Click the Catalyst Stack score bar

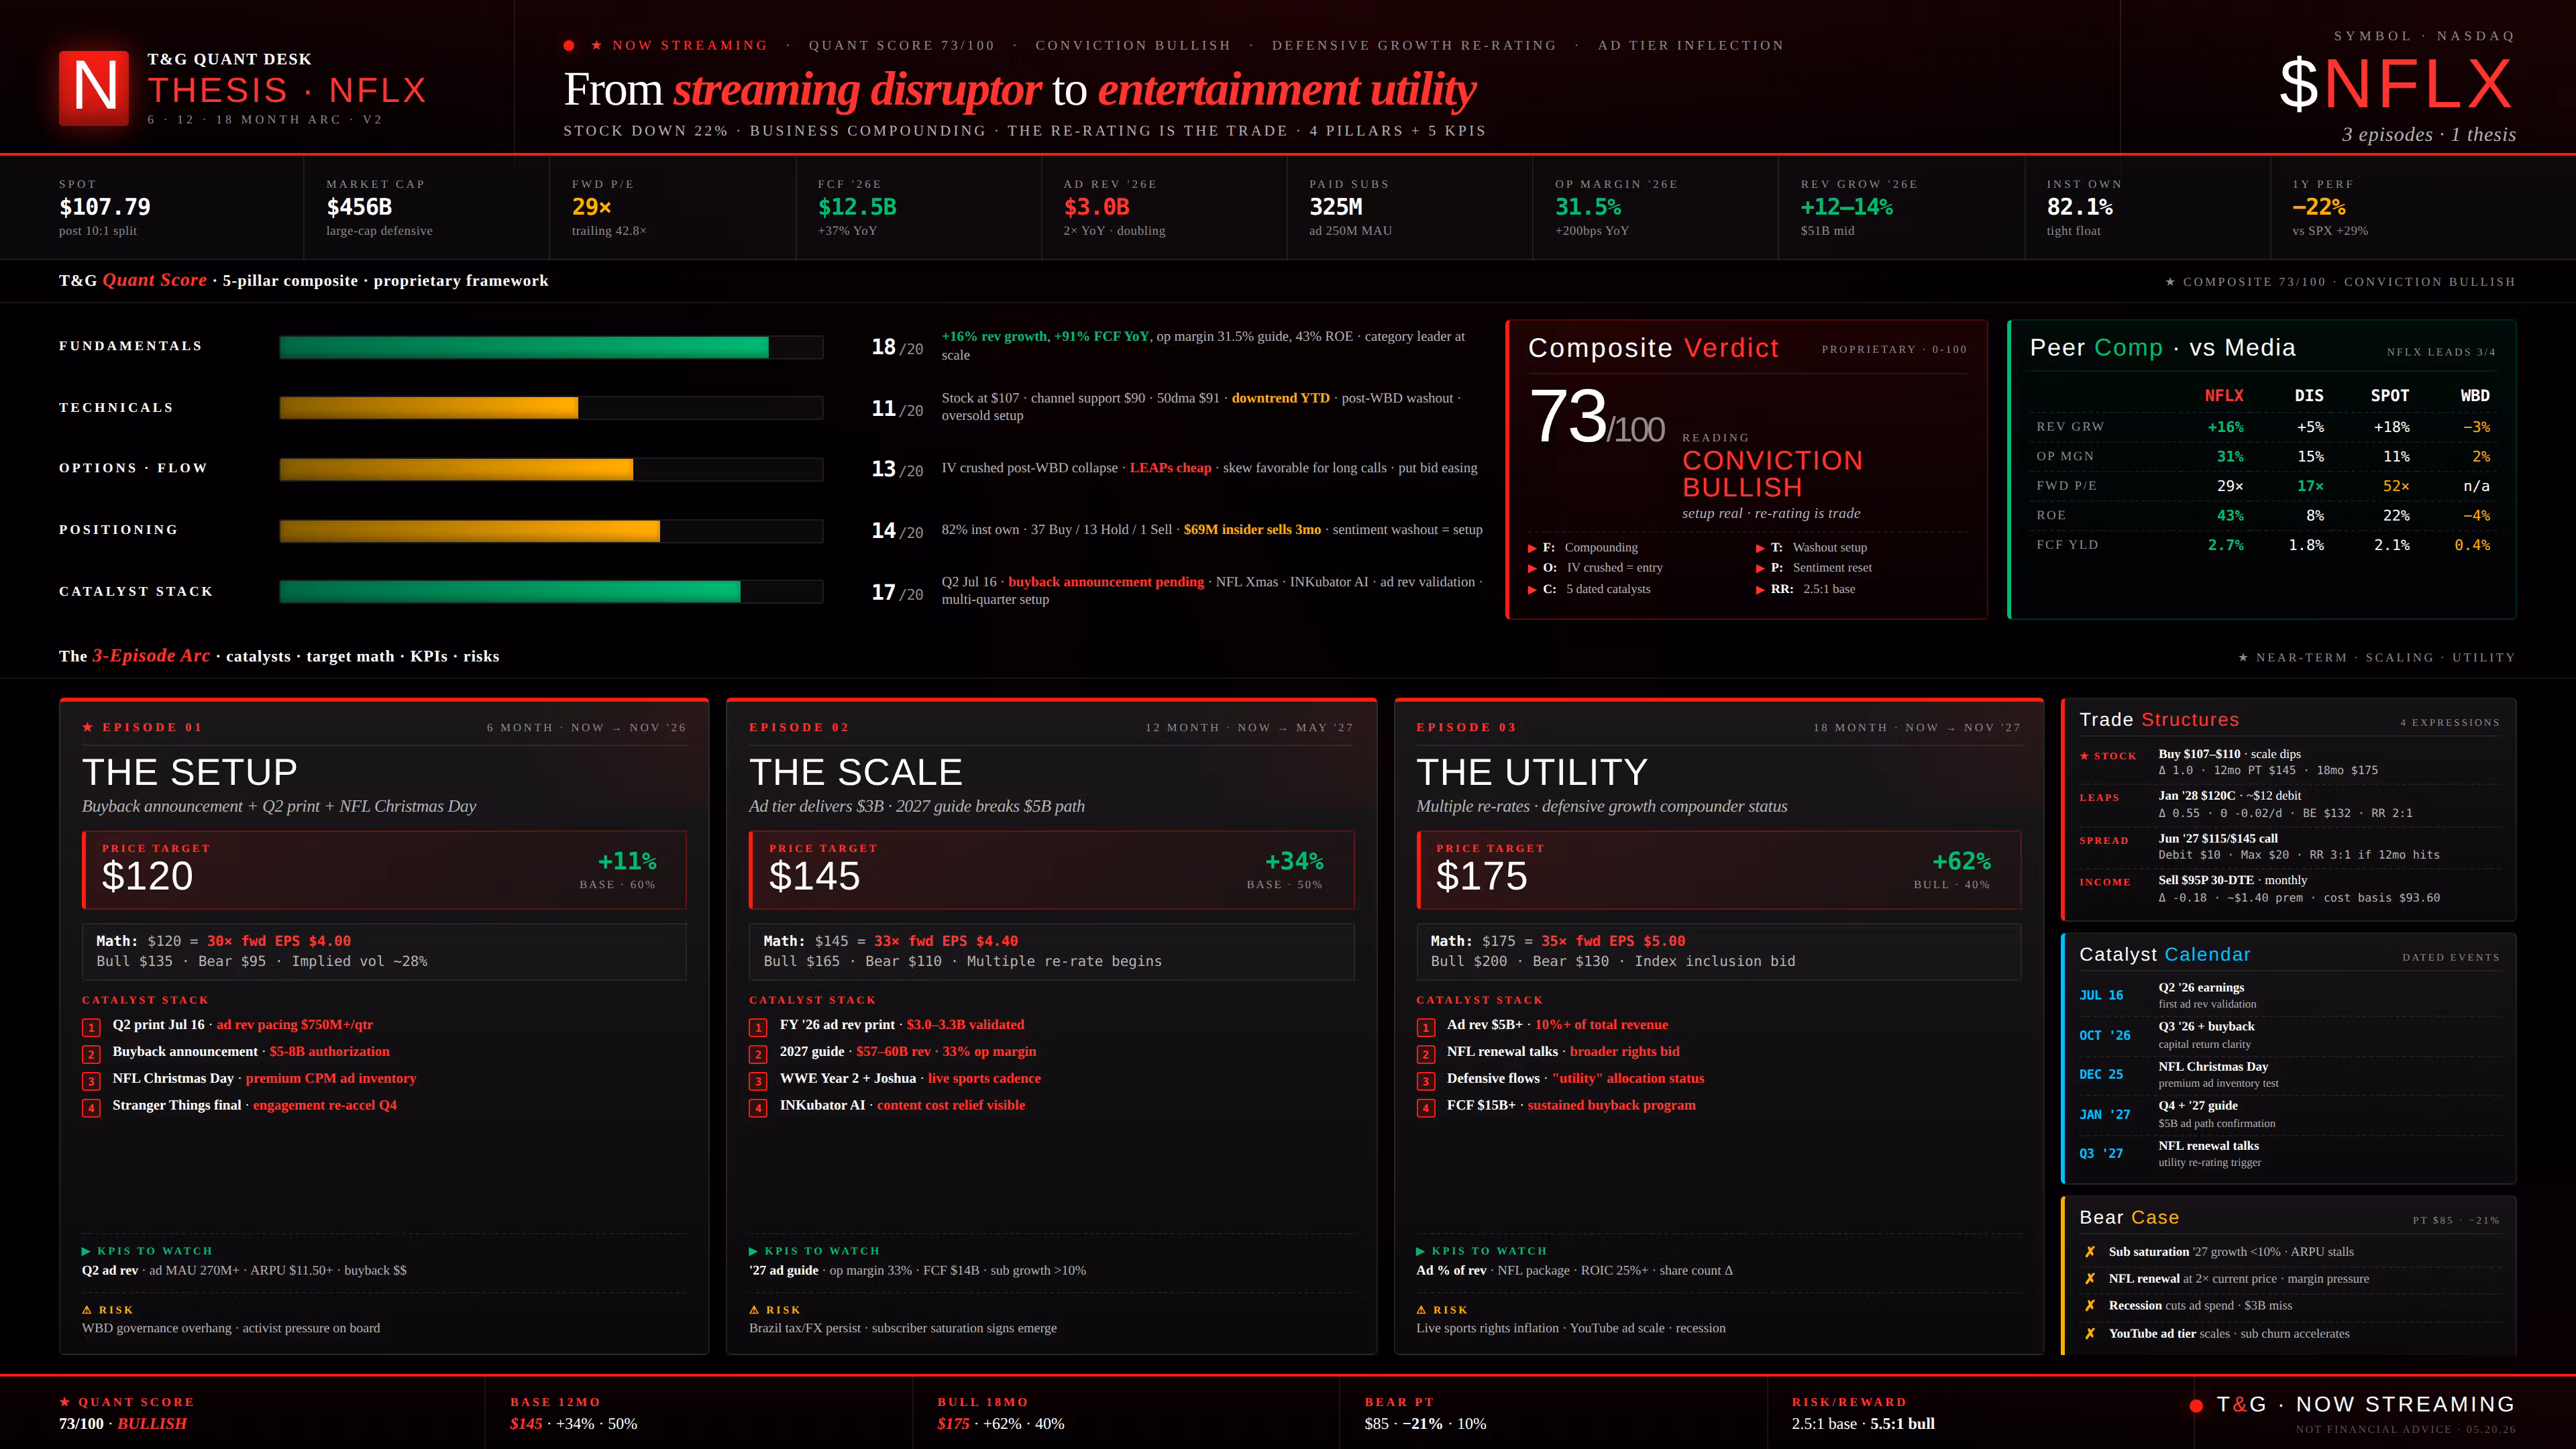(551, 592)
